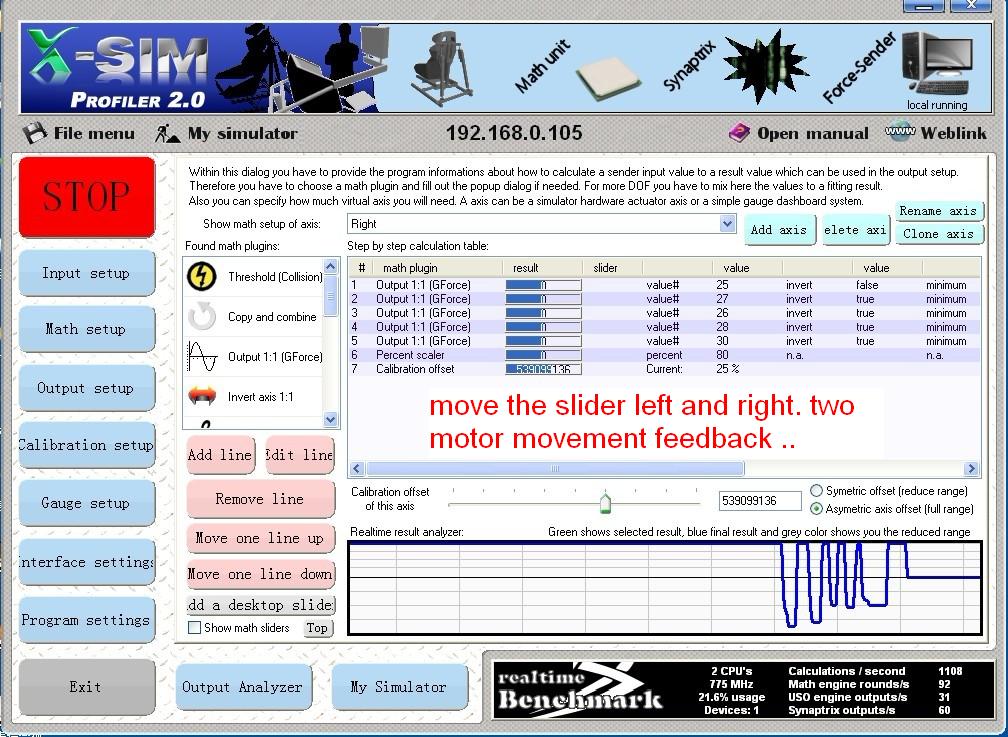
Task: Enable the Show math sliders checkbox
Action: coord(194,628)
